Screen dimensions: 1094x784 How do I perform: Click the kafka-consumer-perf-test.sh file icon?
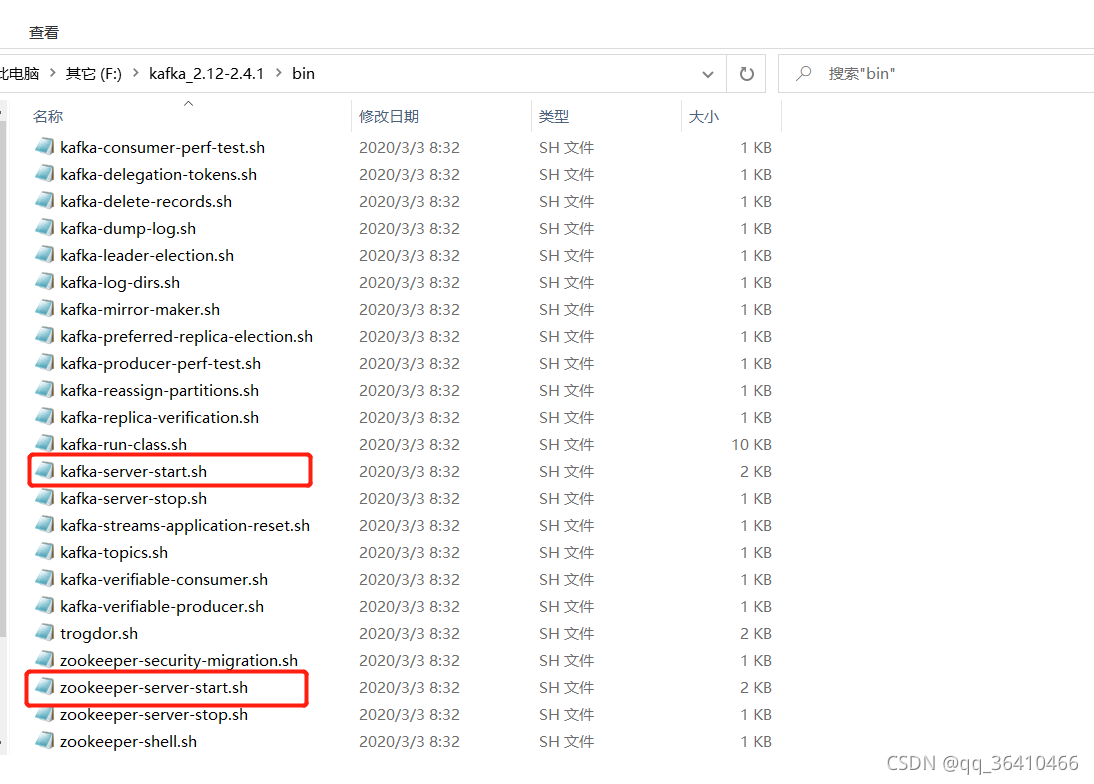(45, 146)
